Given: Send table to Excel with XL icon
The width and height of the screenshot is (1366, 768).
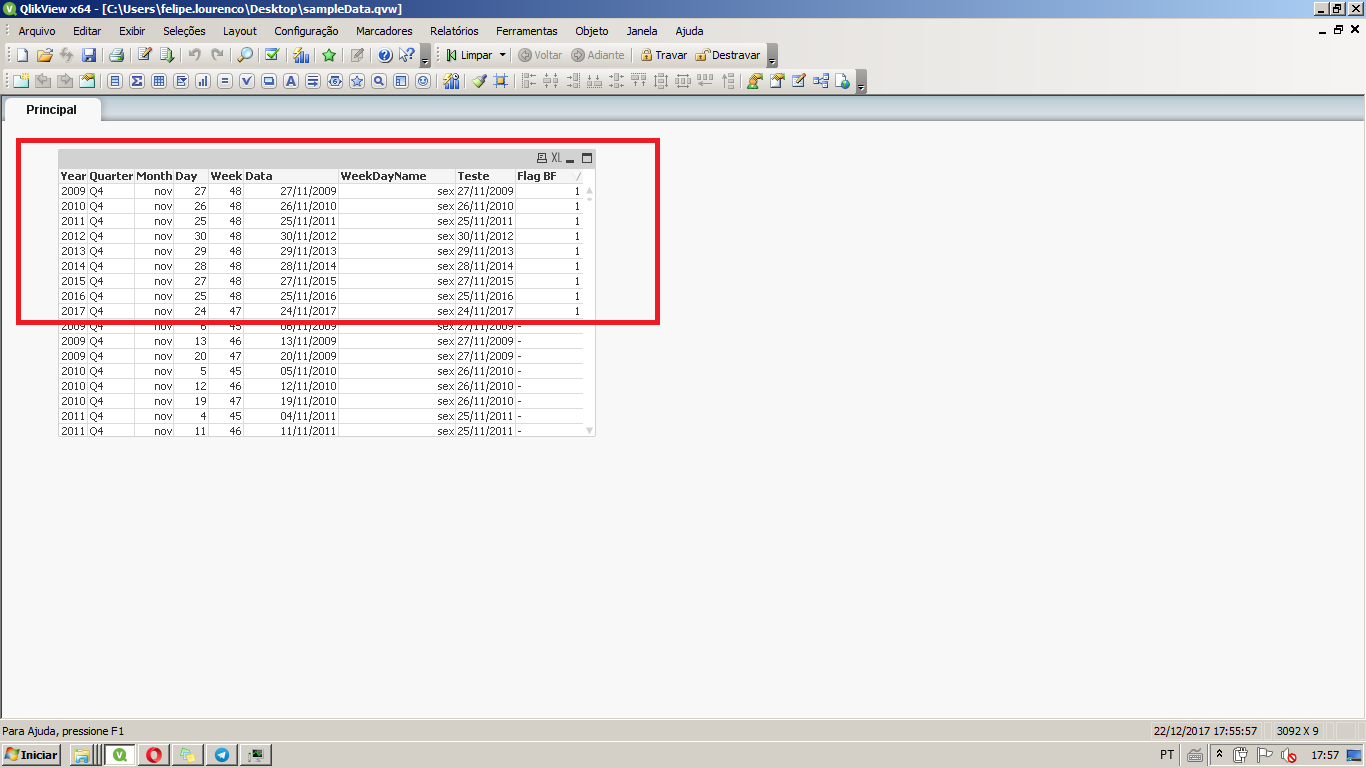Looking at the screenshot, I should tap(556, 158).
